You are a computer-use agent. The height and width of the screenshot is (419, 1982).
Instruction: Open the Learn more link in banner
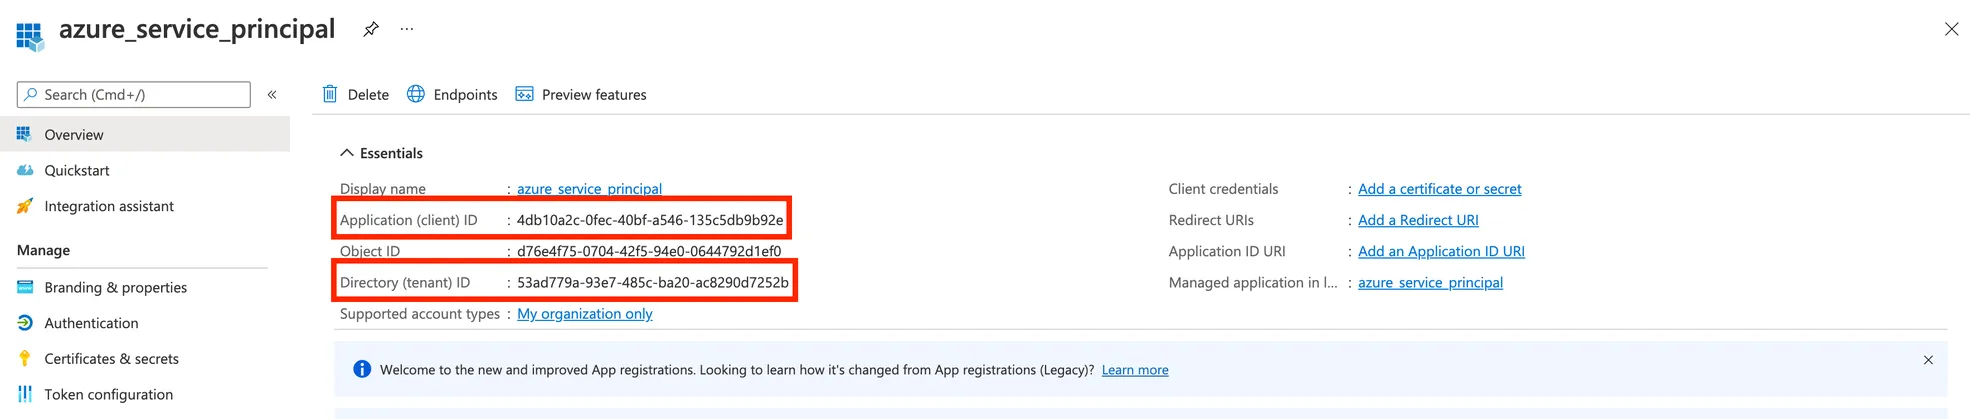coord(1135,370)
